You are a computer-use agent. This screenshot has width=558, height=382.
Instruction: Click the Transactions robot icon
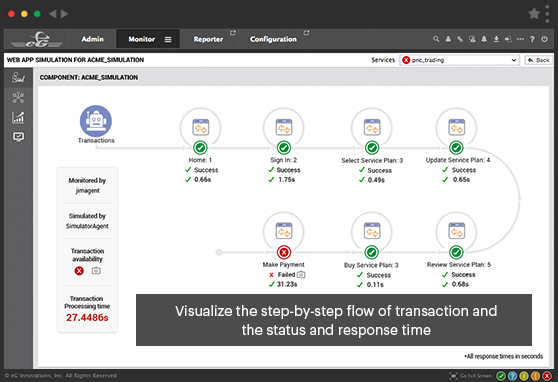[96, 121]
